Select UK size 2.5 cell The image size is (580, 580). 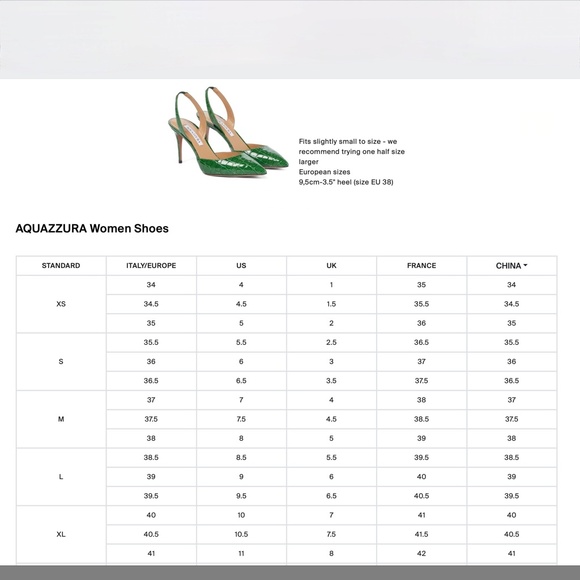click(331, 343)
